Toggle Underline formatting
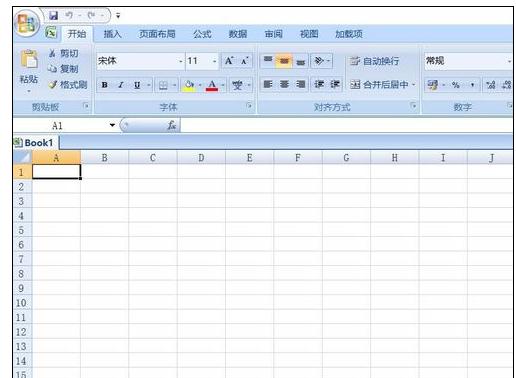 point(137,85)
